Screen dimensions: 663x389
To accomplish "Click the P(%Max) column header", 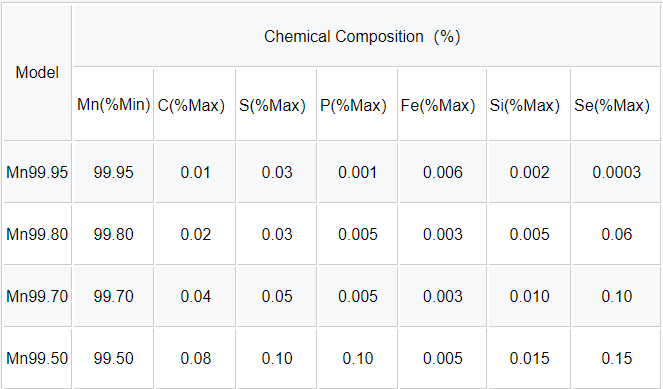I will [358, 104].
